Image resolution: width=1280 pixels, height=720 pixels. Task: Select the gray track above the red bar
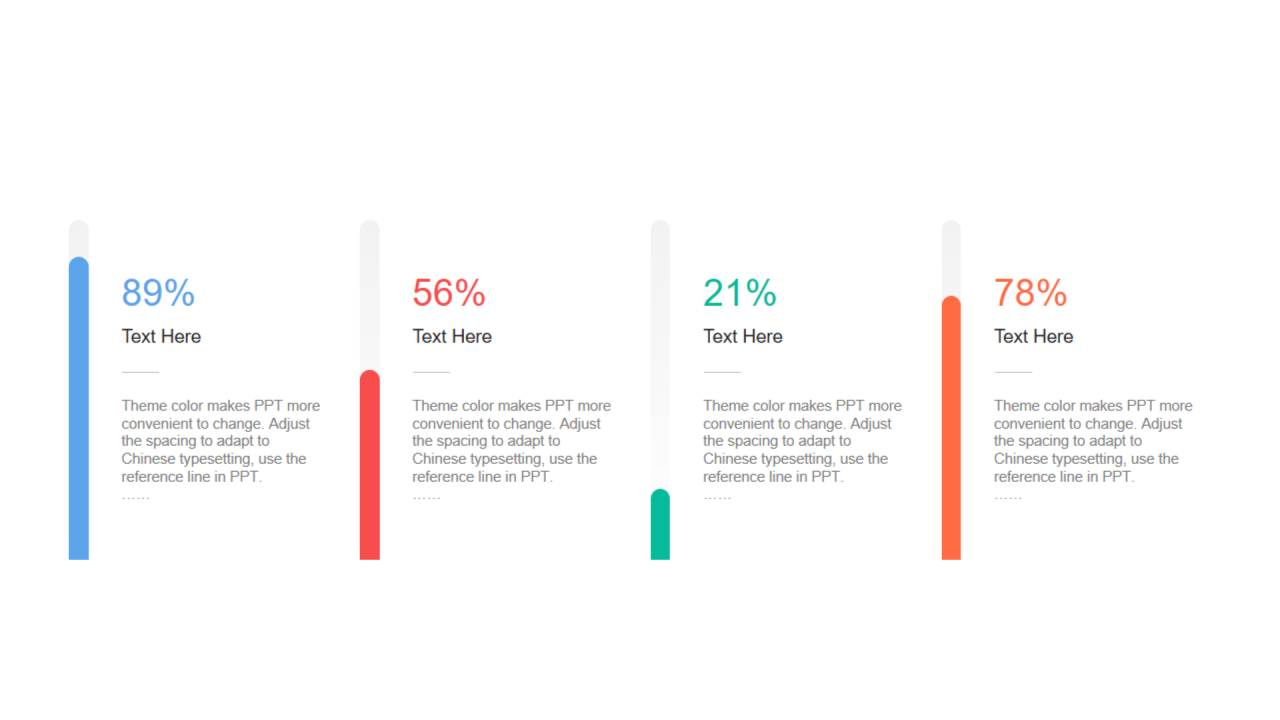coord(370,295)
